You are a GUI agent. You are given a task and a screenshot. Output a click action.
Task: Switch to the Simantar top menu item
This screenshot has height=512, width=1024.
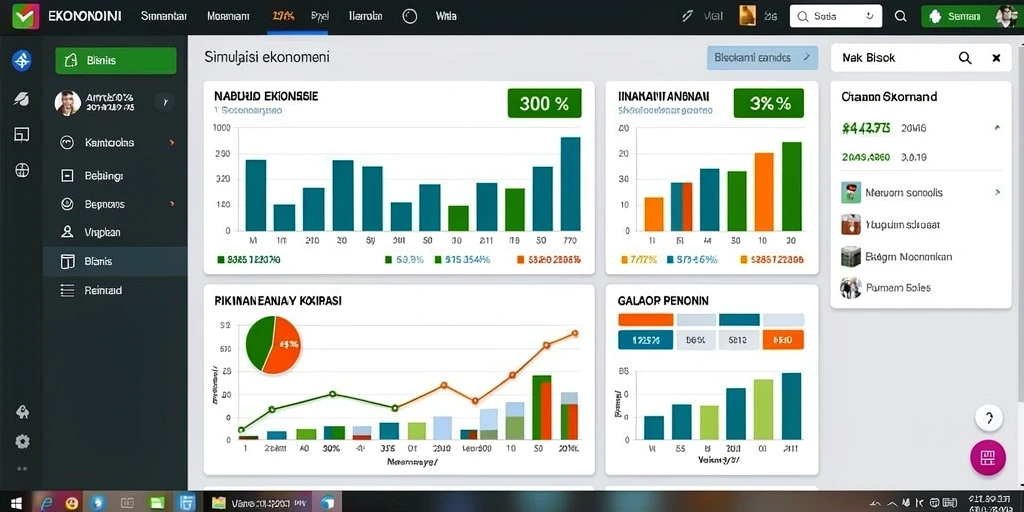pyautogui.click(x=164, y=16)
